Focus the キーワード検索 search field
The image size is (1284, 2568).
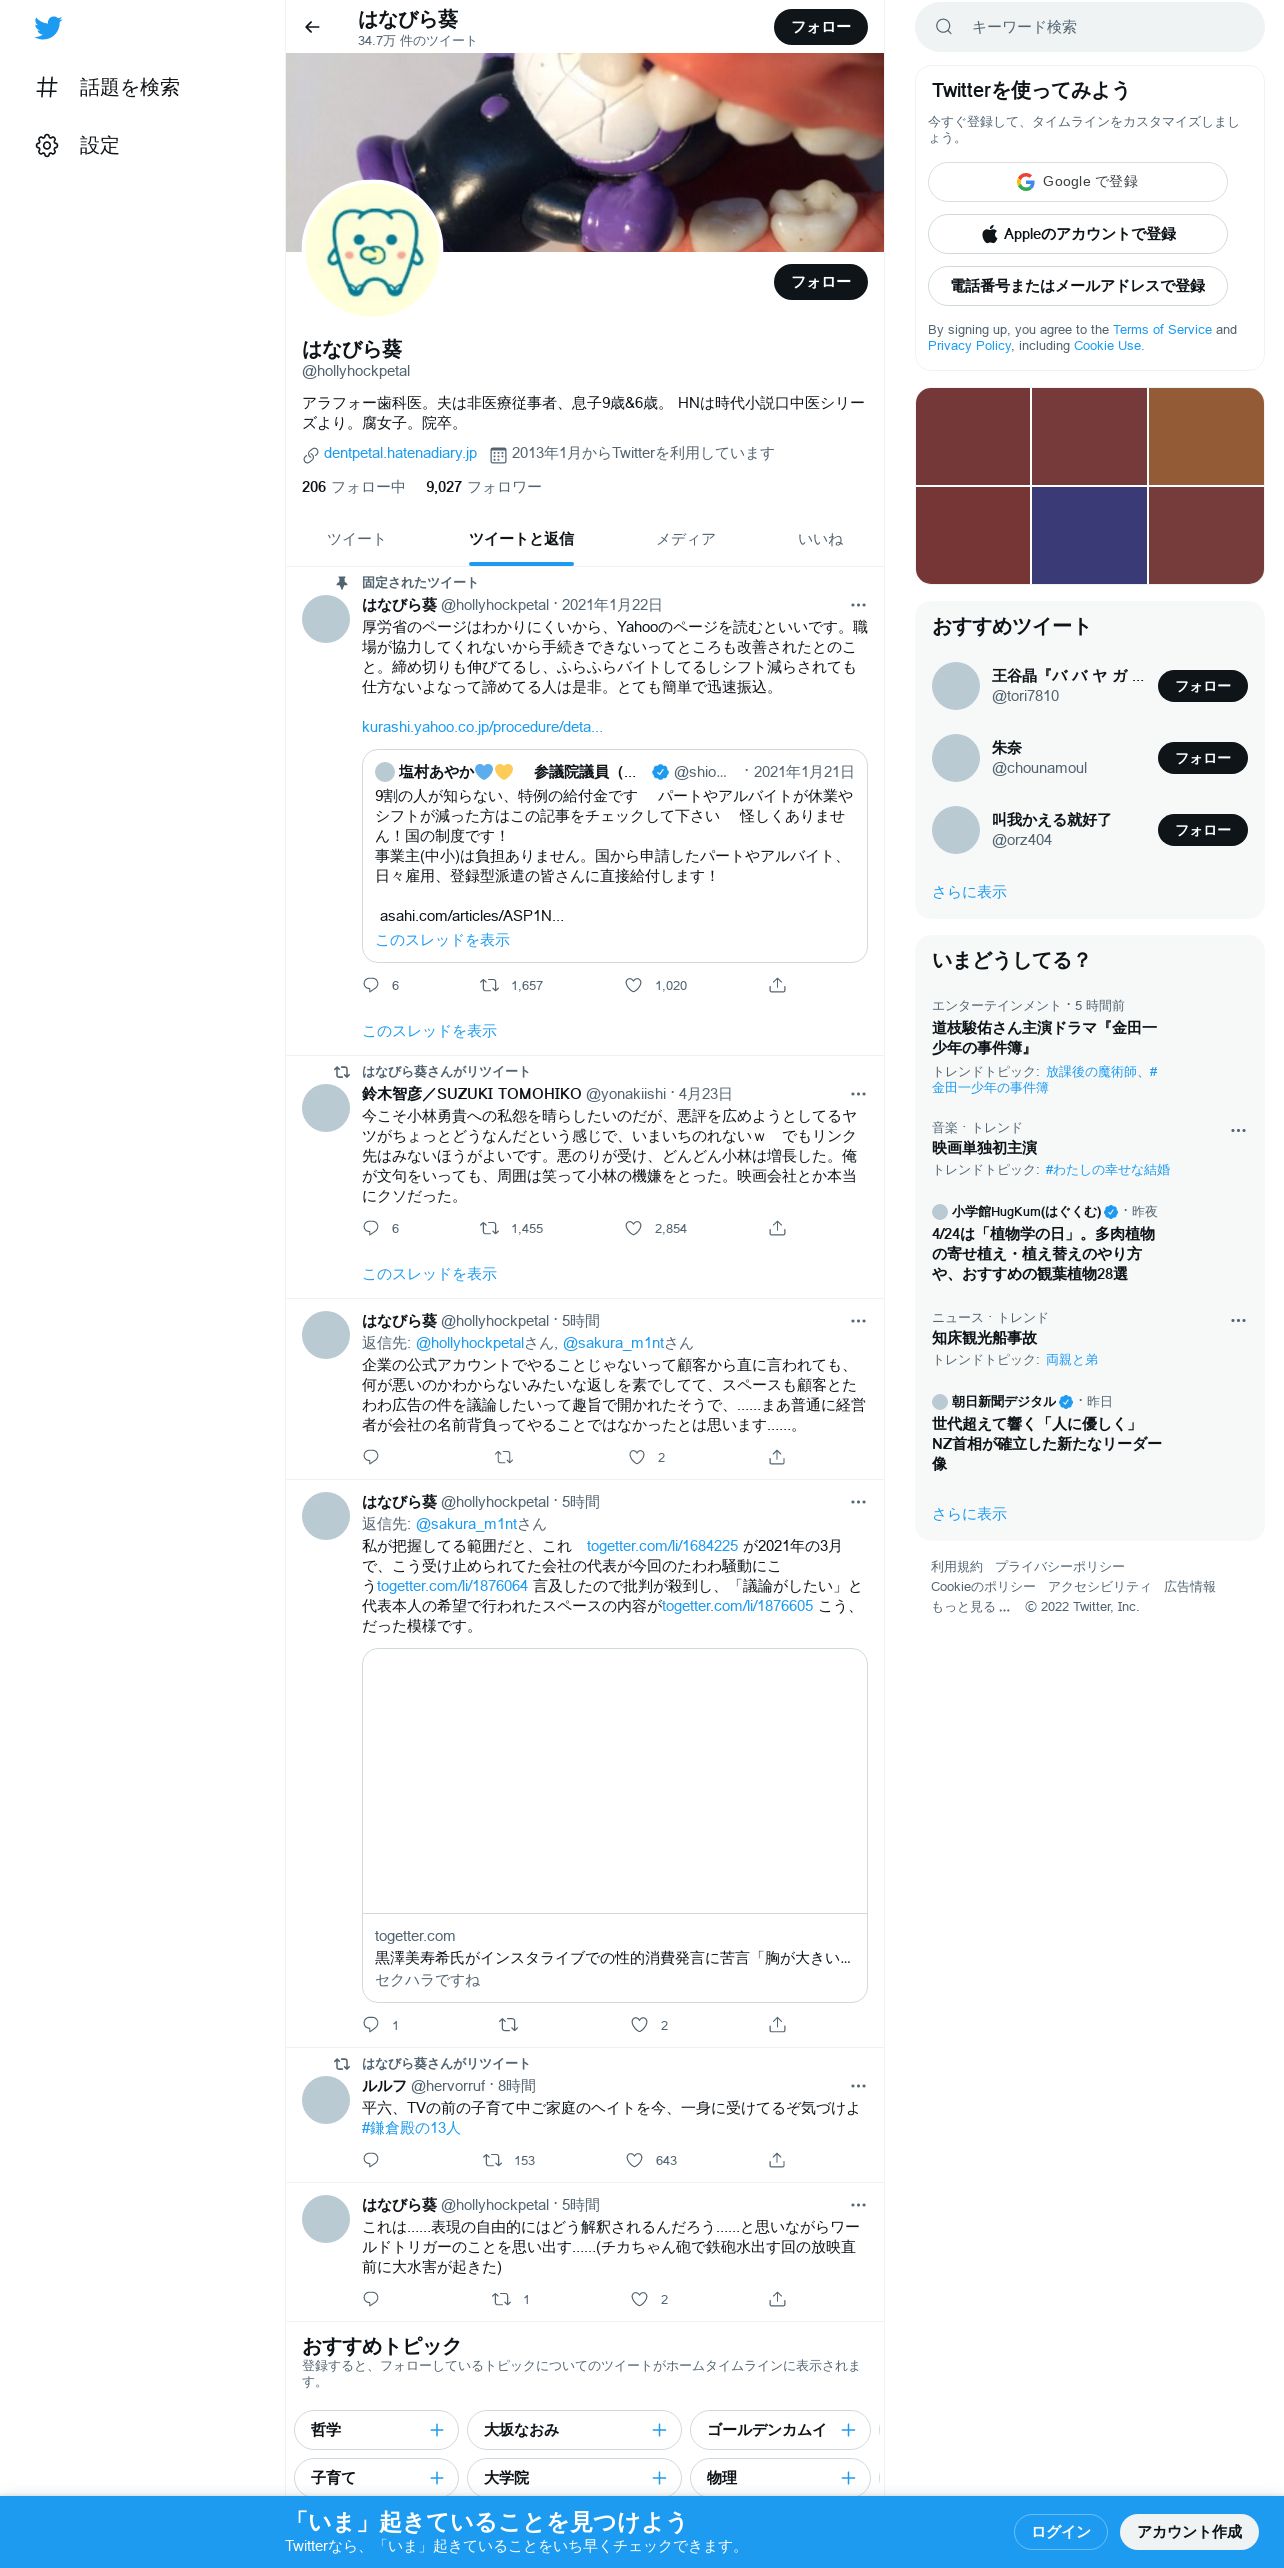[1090, 27]
